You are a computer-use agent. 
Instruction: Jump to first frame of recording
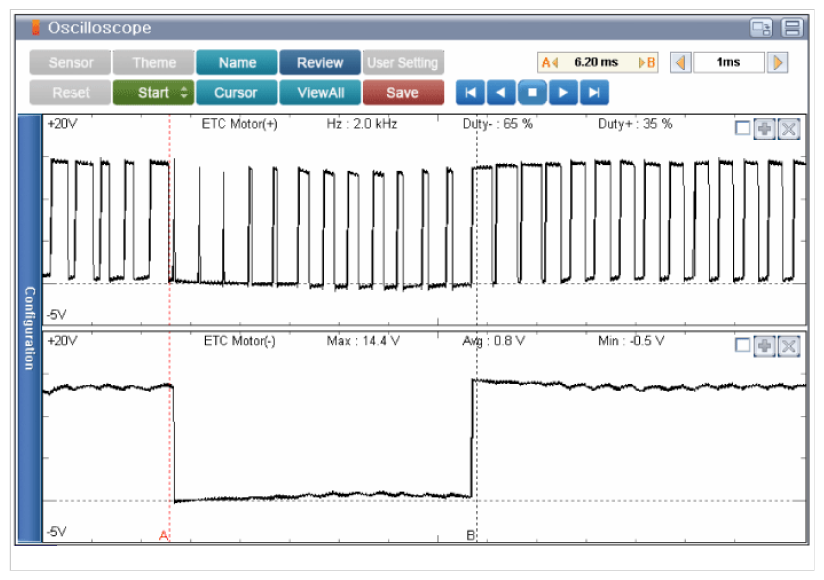[470, 93]
